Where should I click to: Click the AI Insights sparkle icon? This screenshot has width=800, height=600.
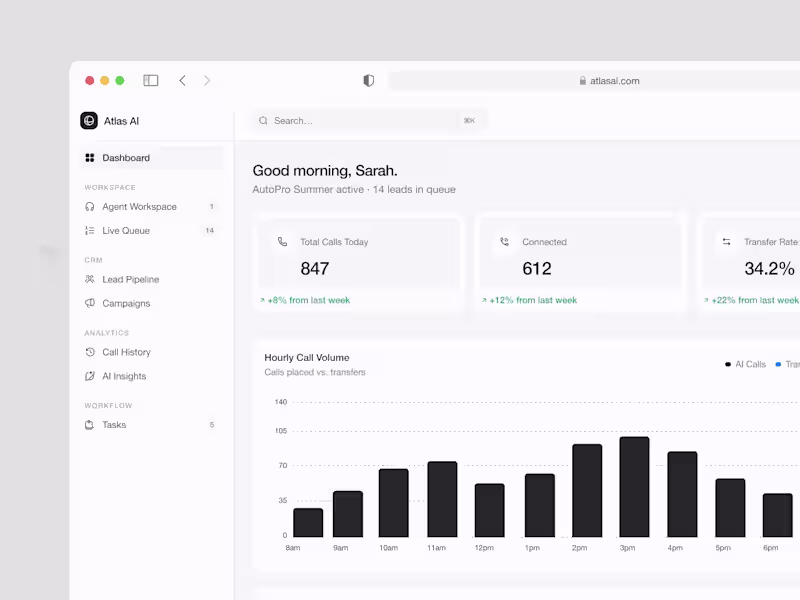(x=90, y=376)
